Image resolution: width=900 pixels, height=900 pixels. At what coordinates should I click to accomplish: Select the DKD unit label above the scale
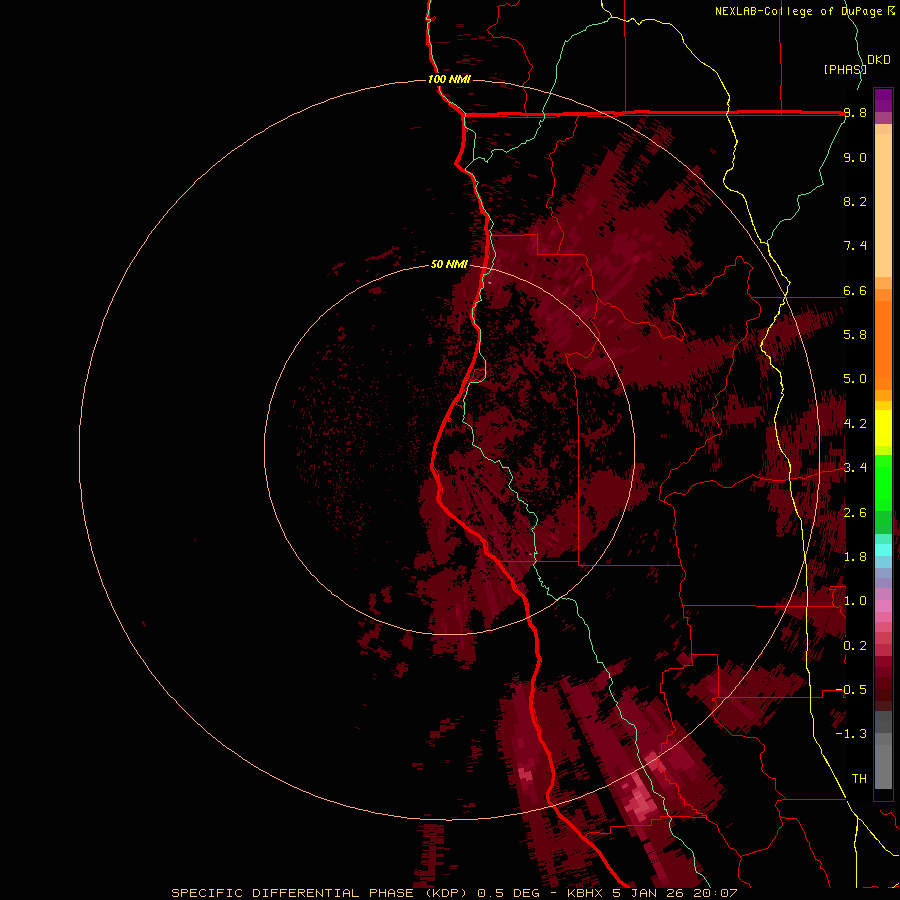[879, 59]
